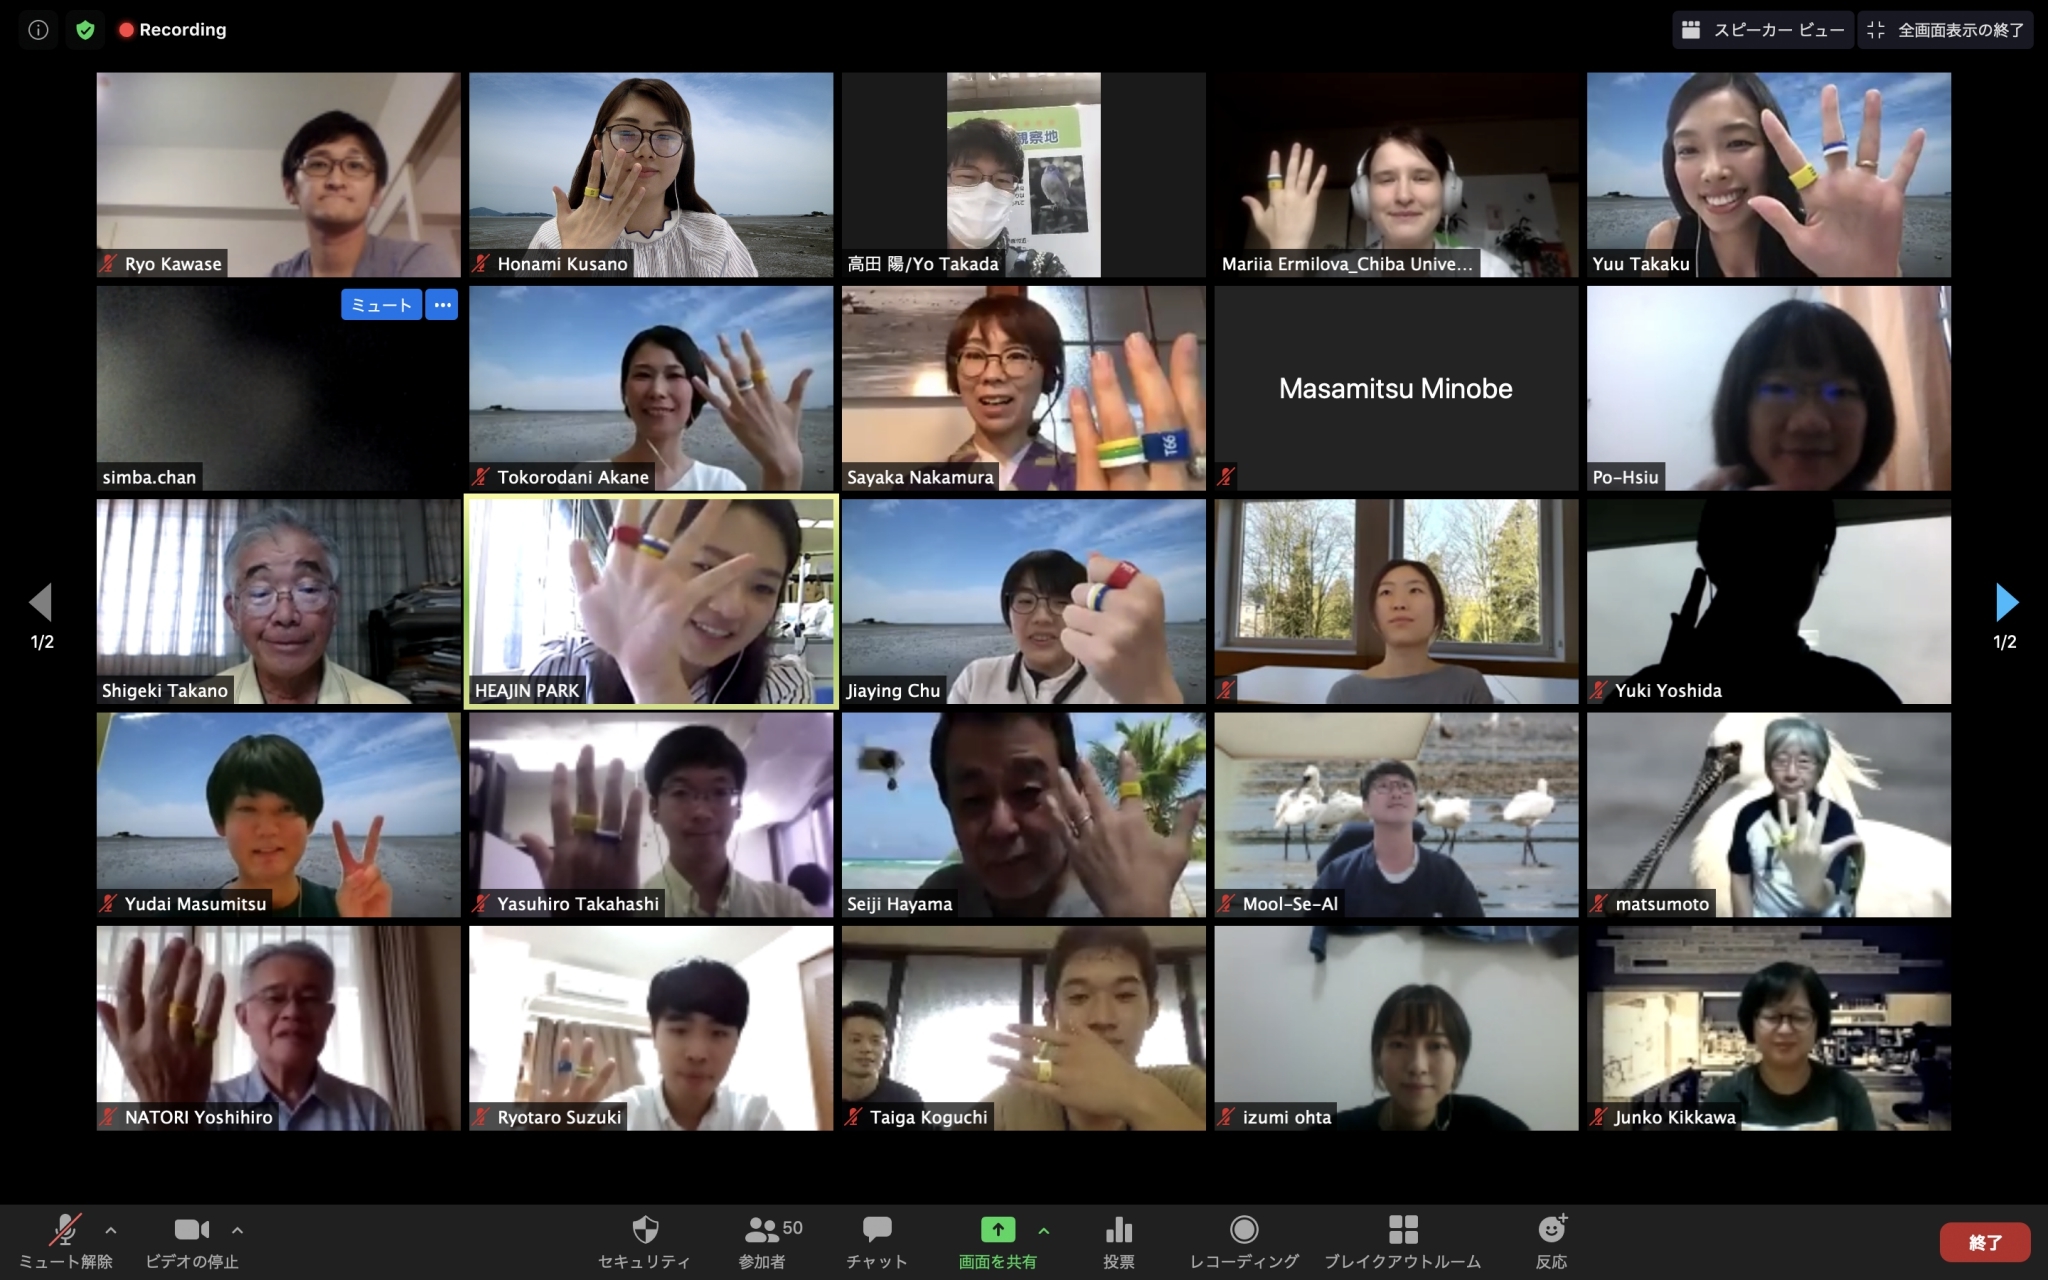Open the Participants panel icon
Image resolution: width=2048 pixels, height=1280 pixels.
(x=762, y=1229)
